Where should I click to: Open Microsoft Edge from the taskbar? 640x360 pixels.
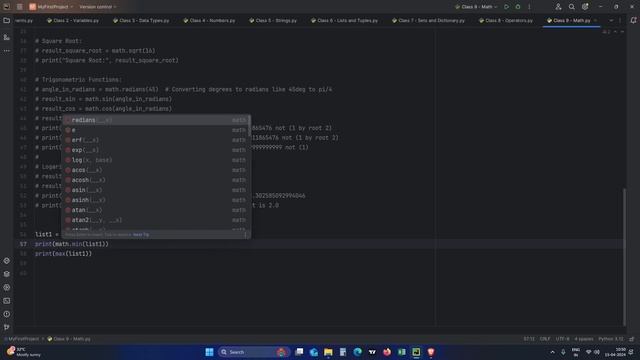[358, 352]
